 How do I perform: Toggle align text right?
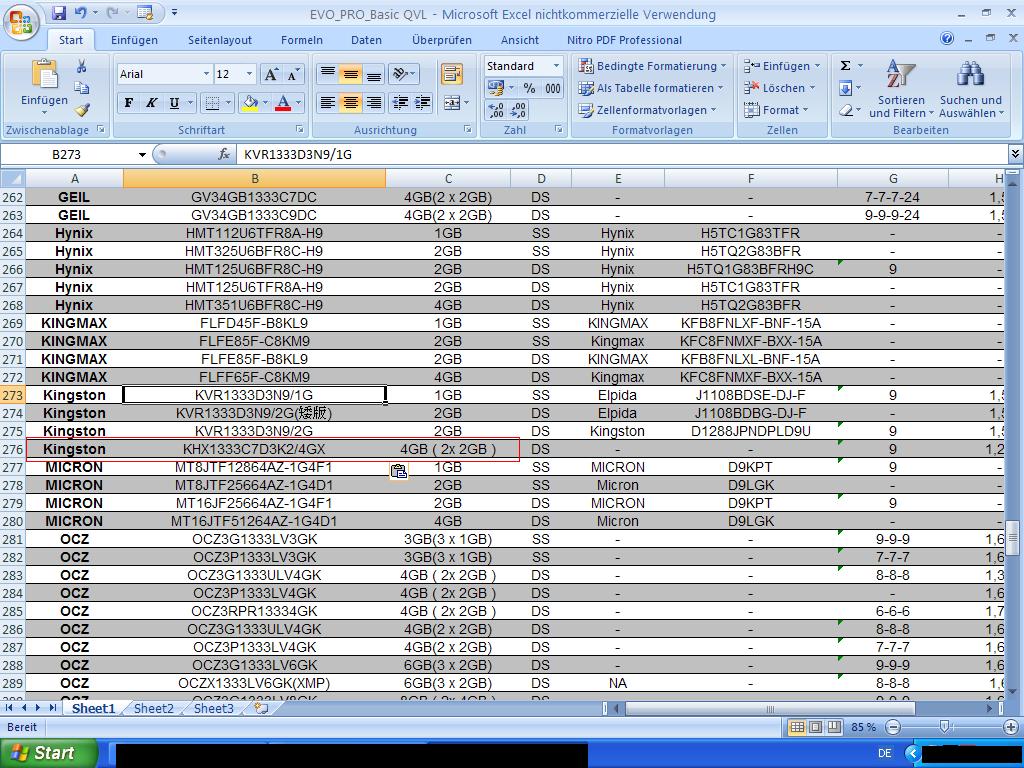[374, 103]
